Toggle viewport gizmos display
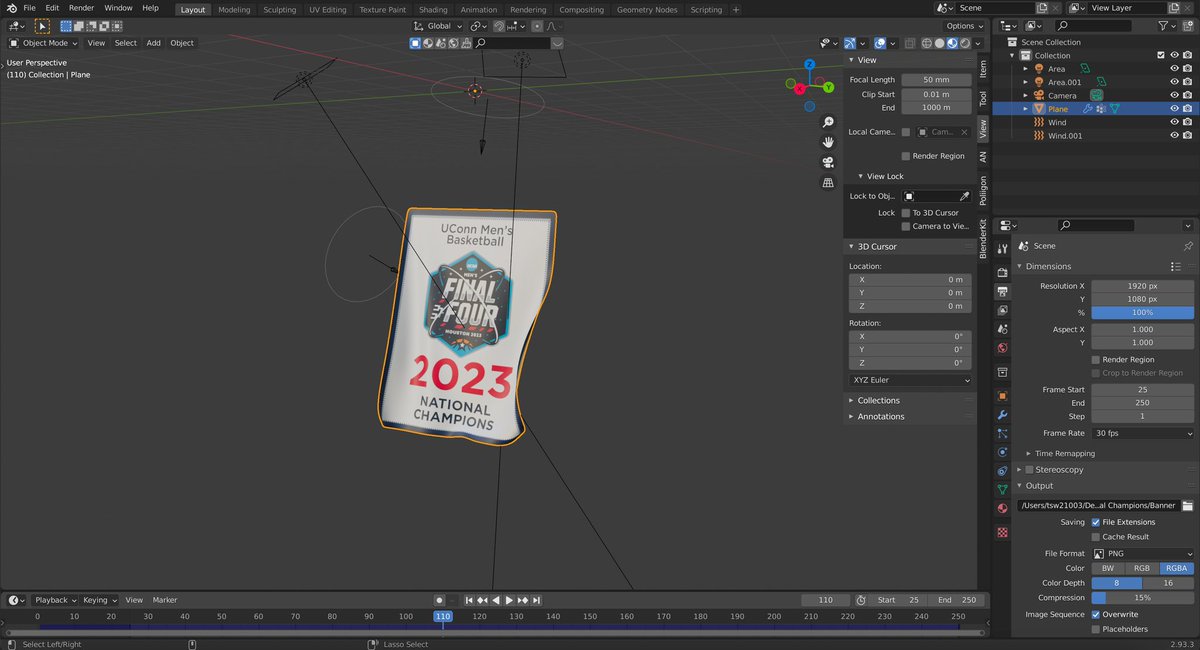The width and height of the screenshot is (1200, 650). (x=849, y=43)
